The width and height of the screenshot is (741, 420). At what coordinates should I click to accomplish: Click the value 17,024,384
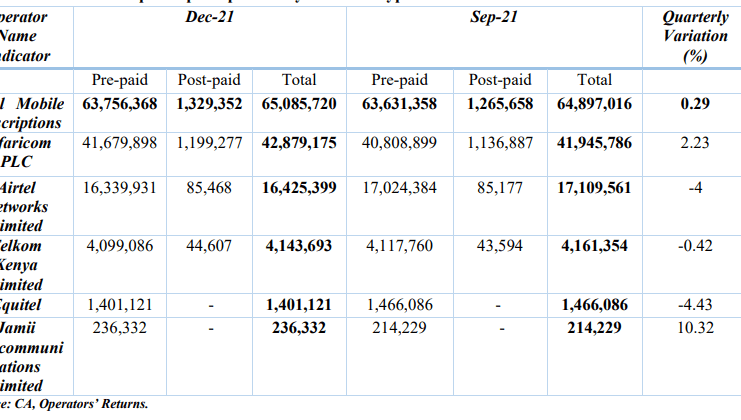399,188
